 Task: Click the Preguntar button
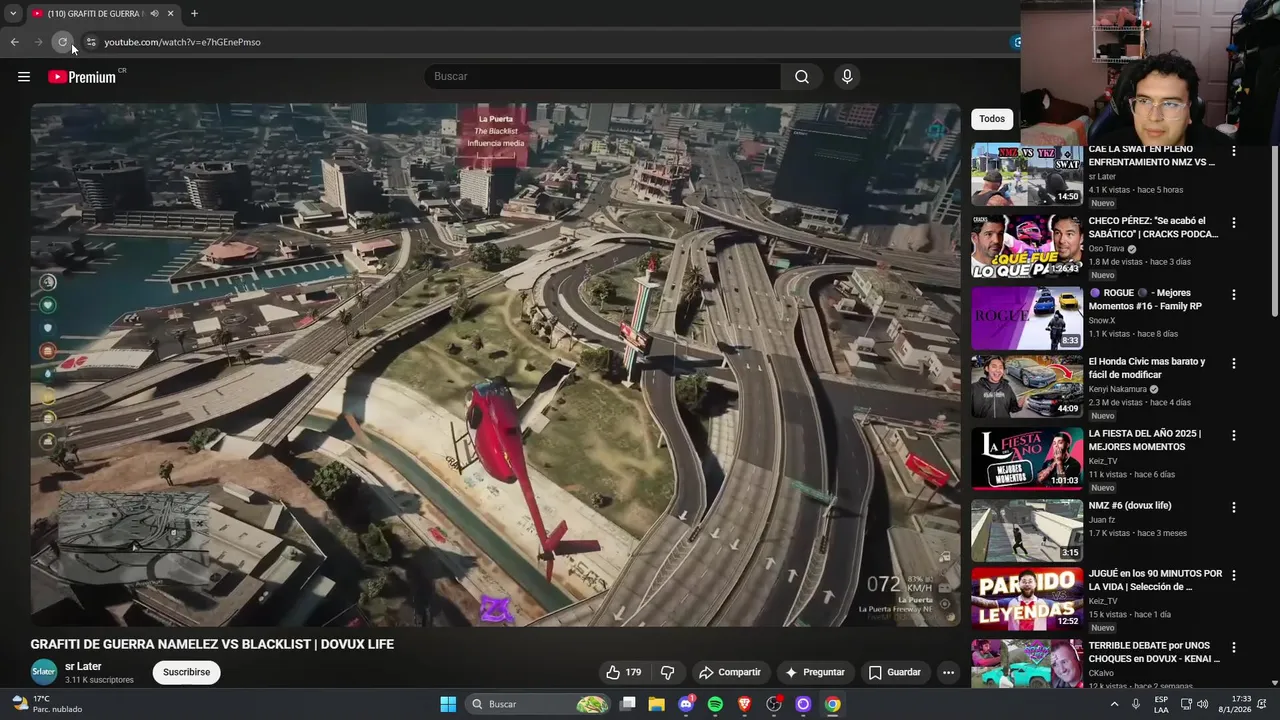pyautogui.click(x=815, y=672)
